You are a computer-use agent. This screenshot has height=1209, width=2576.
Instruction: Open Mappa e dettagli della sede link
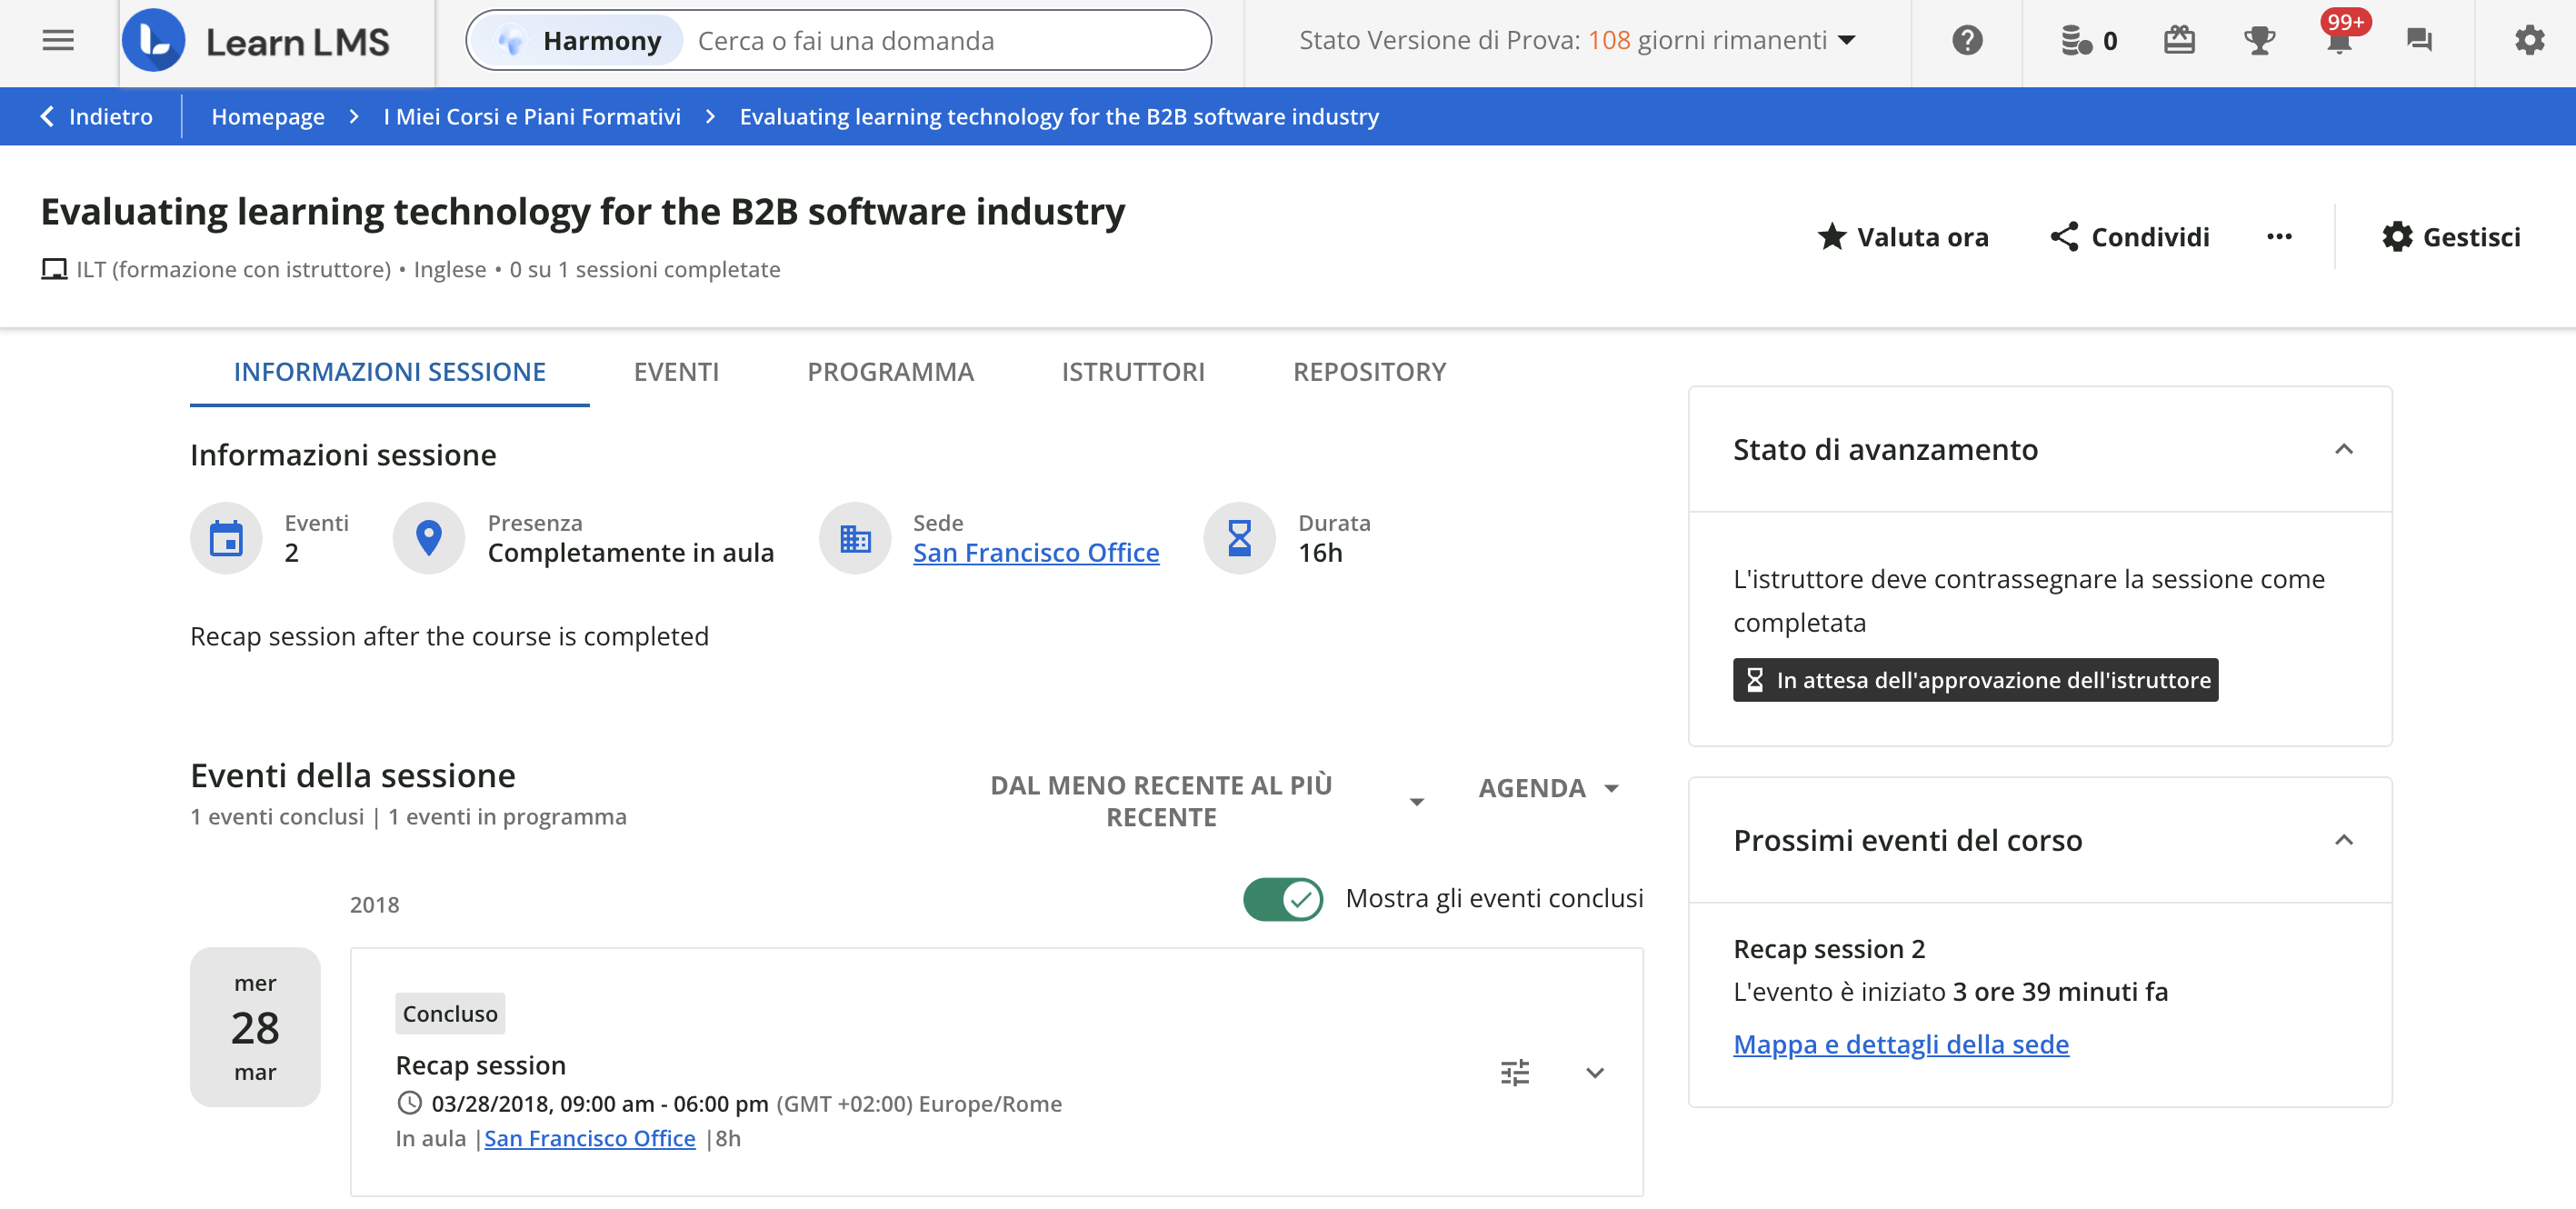pos(1900,1044)
